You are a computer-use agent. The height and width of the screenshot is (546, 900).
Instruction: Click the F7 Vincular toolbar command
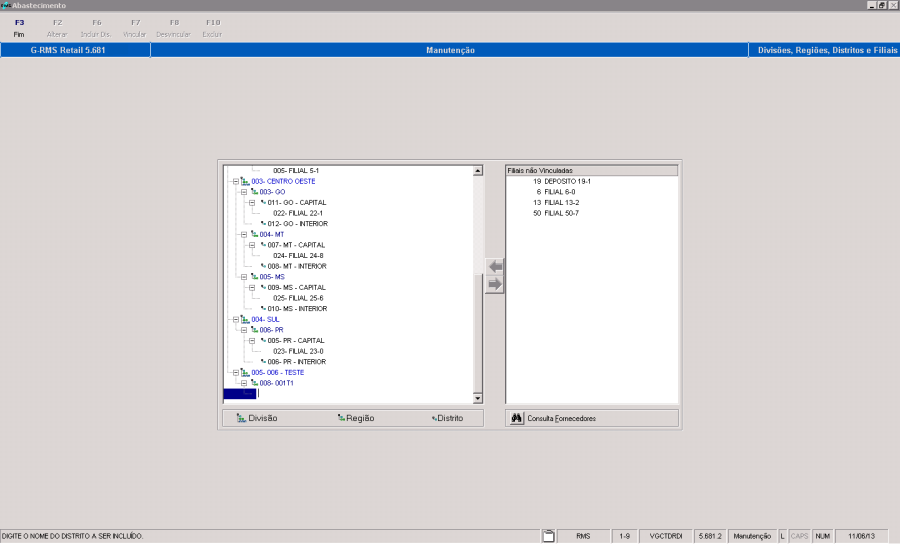pyautogui.click(x=135, y=28)
